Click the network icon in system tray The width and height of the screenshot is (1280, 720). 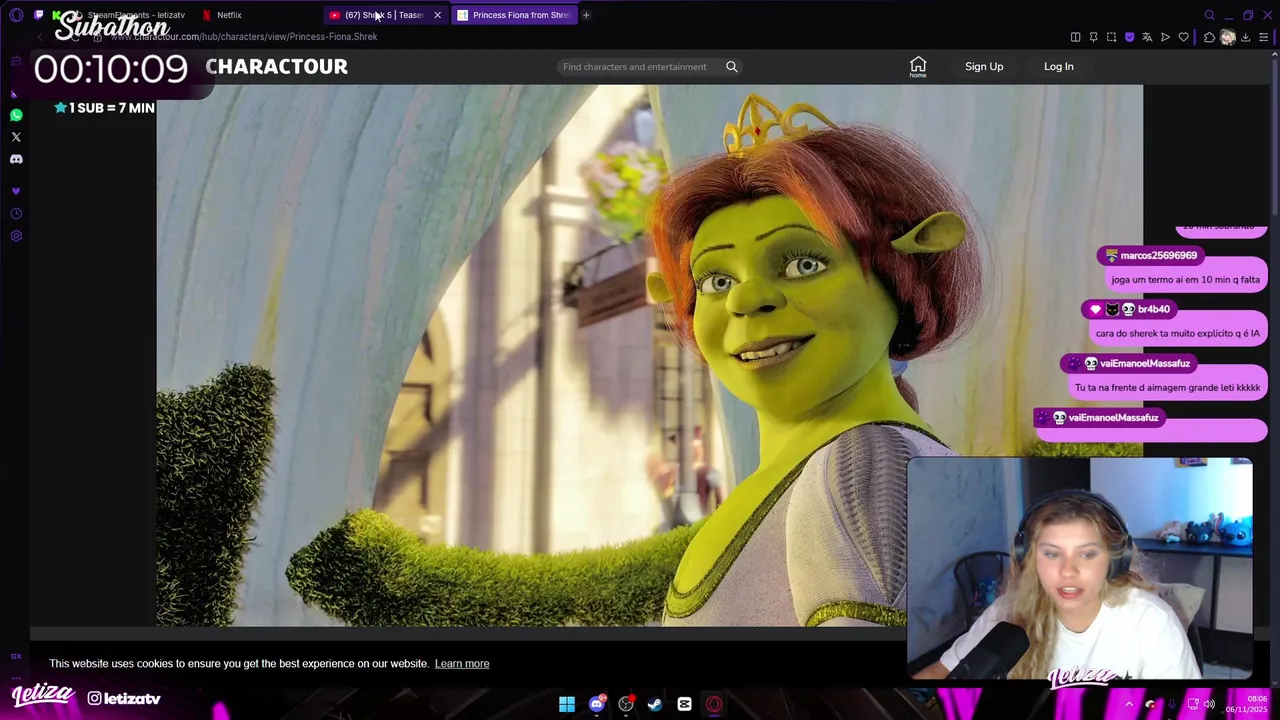[x=1192, y=704]
